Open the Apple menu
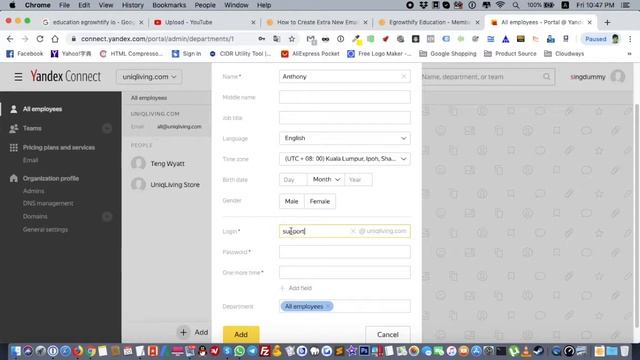The image size is (640, 360). [x=12, y=5]
